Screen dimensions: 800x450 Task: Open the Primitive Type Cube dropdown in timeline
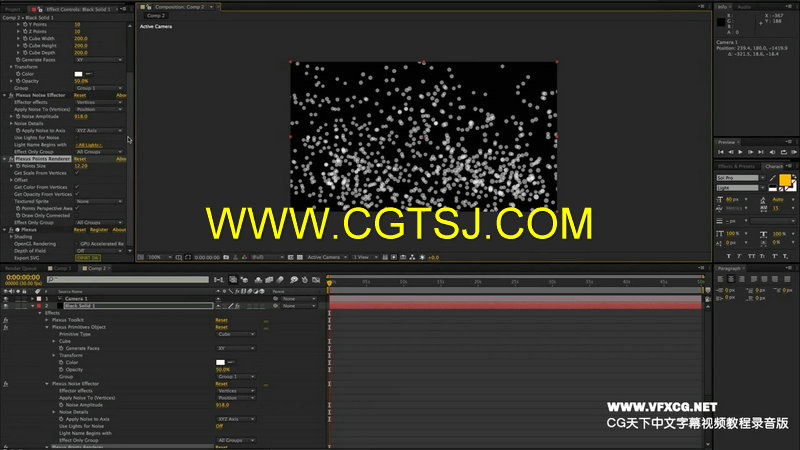pyautogui.click(x=236, y=334)
